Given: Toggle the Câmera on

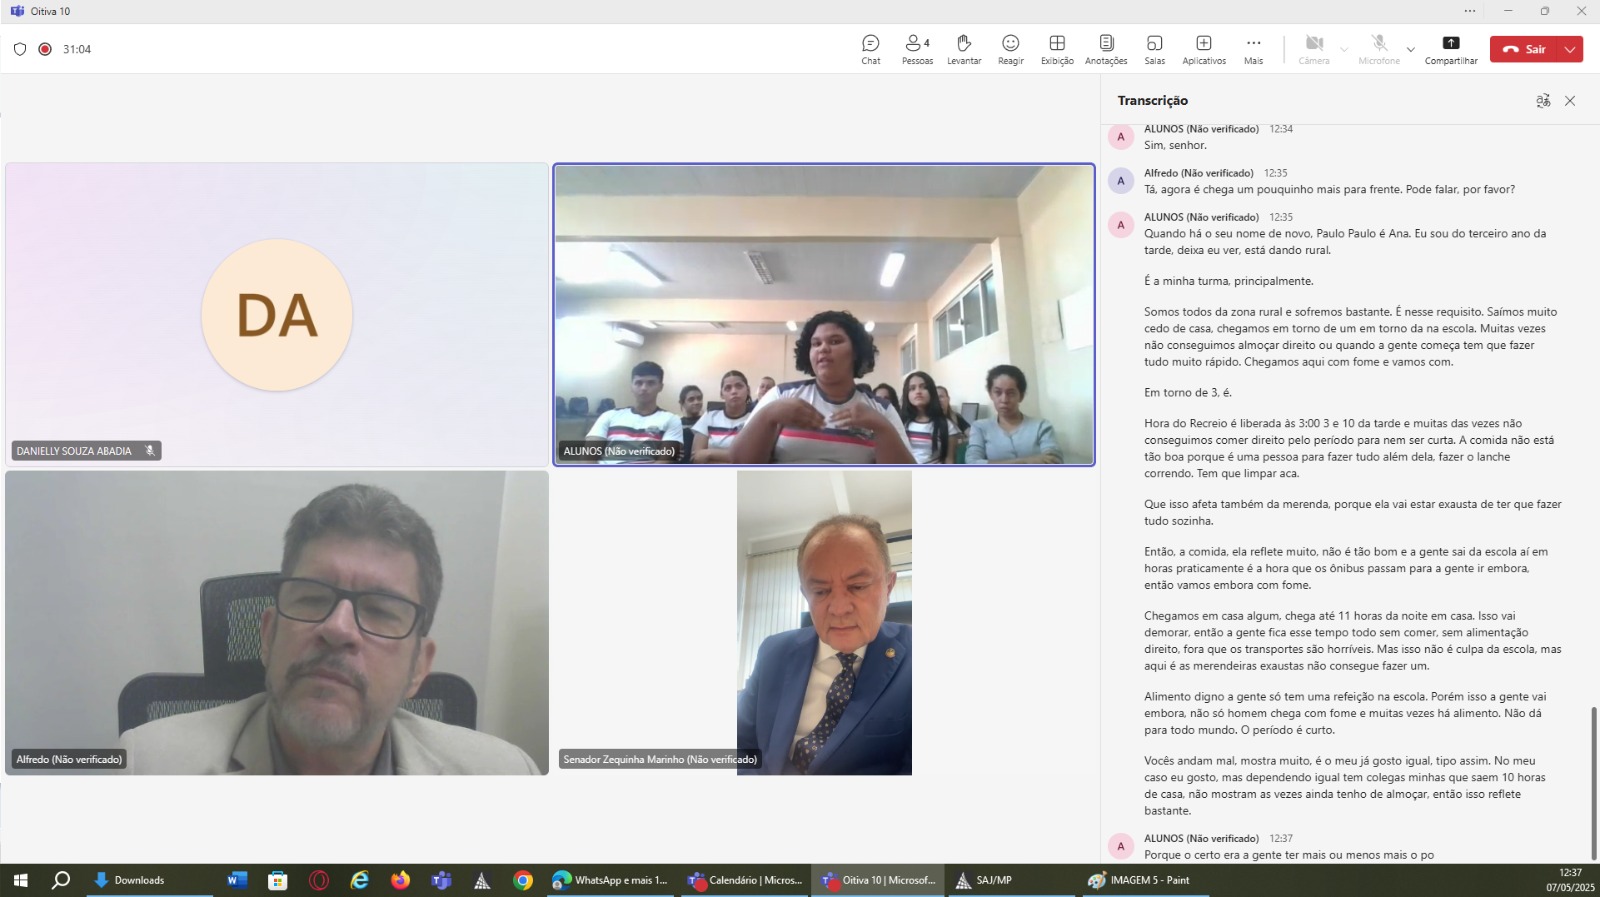Looking at the screenshot, I should coord(1314,49).
